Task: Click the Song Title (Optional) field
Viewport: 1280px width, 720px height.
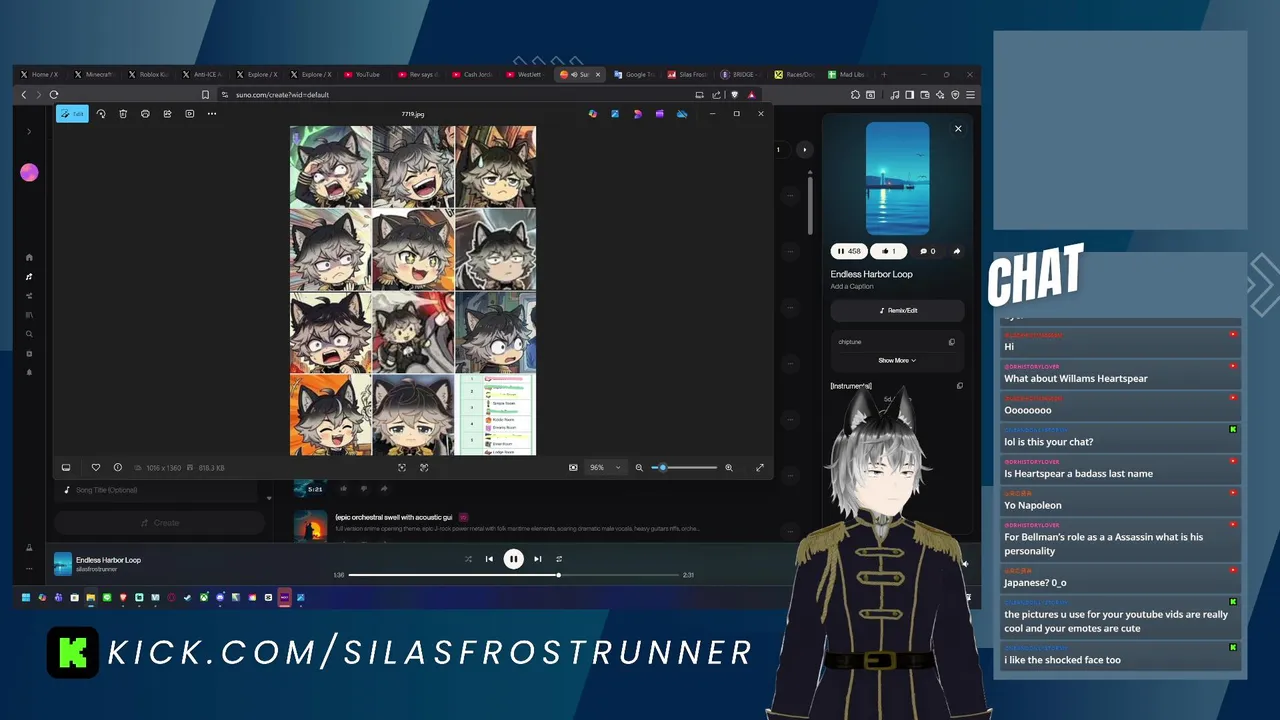Action: tap(157, 490)
